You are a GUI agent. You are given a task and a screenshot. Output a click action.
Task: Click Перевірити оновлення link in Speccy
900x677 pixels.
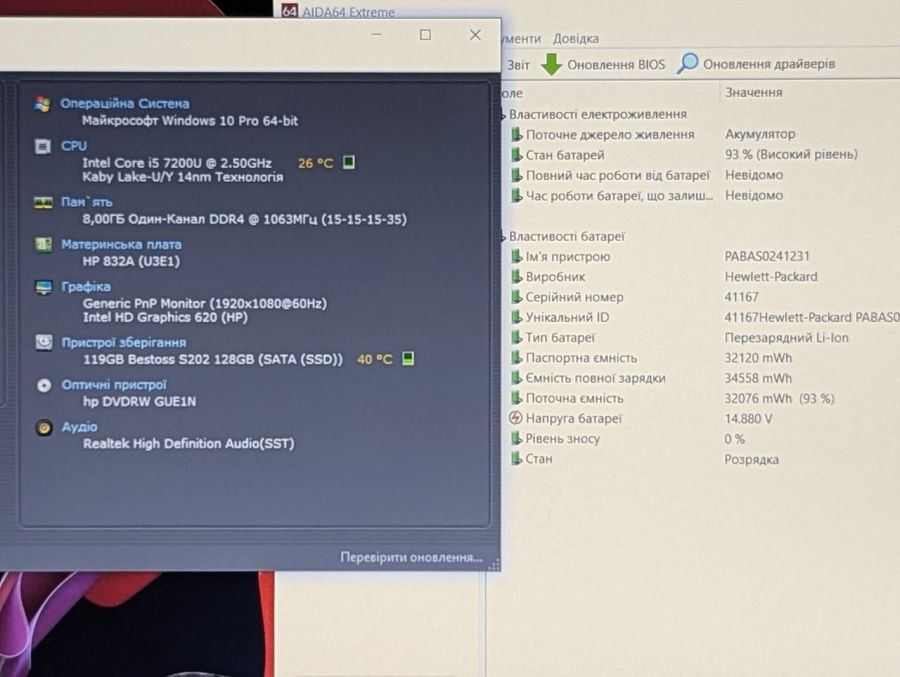[x=412, y=557]
